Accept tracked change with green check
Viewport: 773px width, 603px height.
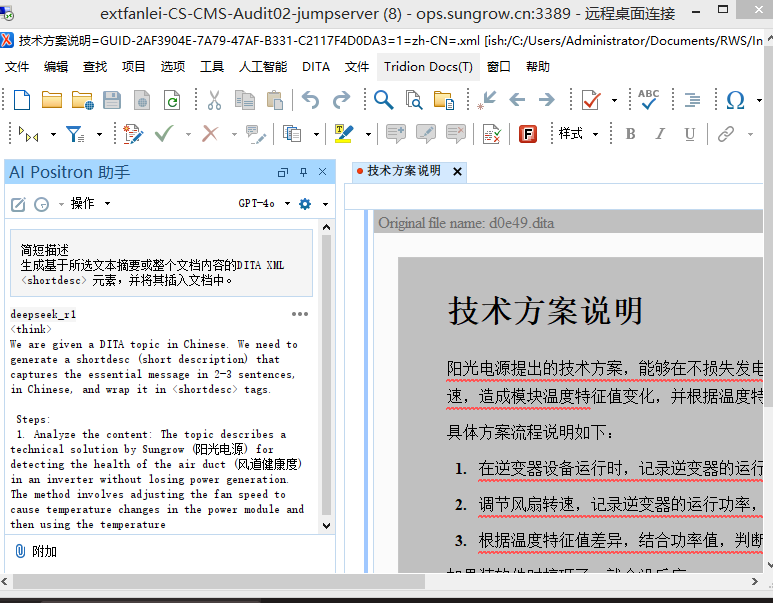pyautogui.click(x=164, y=134)
